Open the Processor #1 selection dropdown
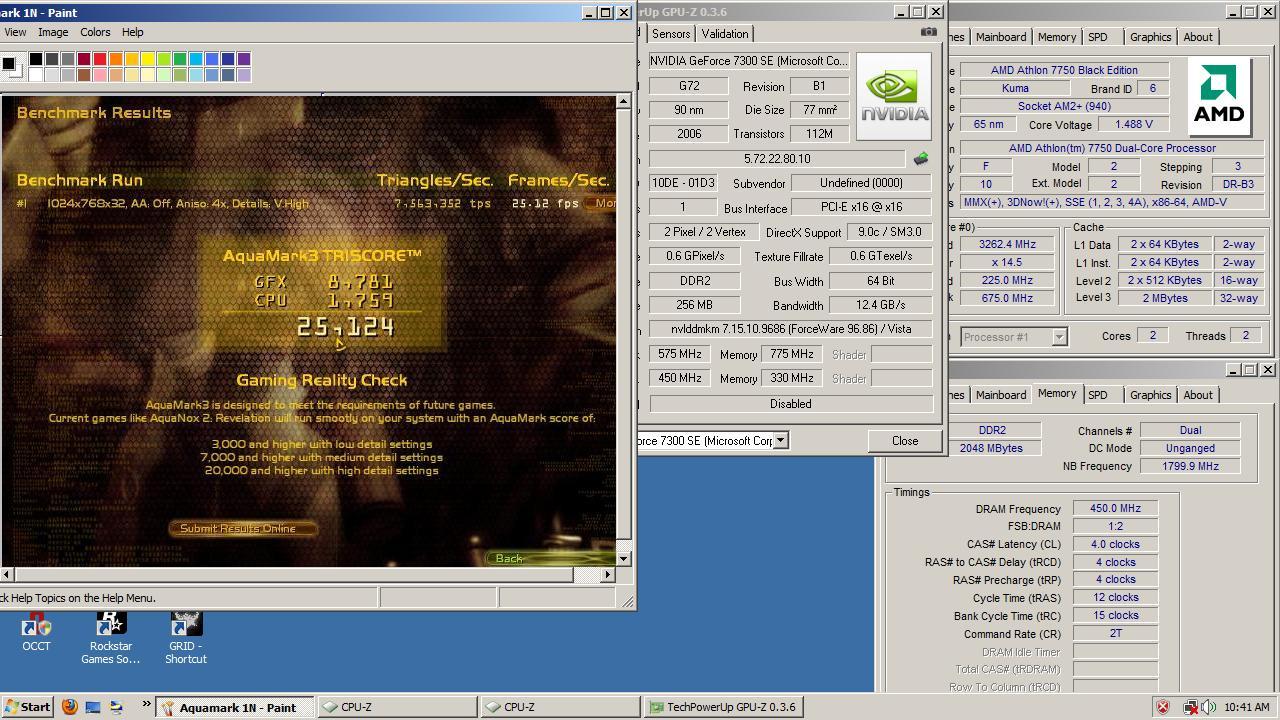Viewport: 1280px width, 720px height. tap(1059, 337)
